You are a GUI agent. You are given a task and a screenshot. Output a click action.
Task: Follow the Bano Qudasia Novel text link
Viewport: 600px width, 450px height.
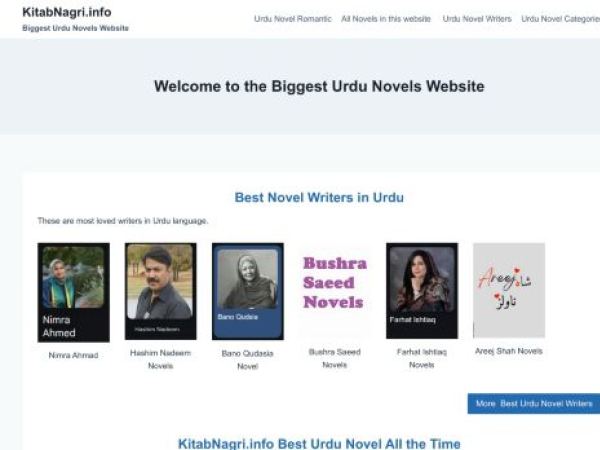(x=248, y=360)
